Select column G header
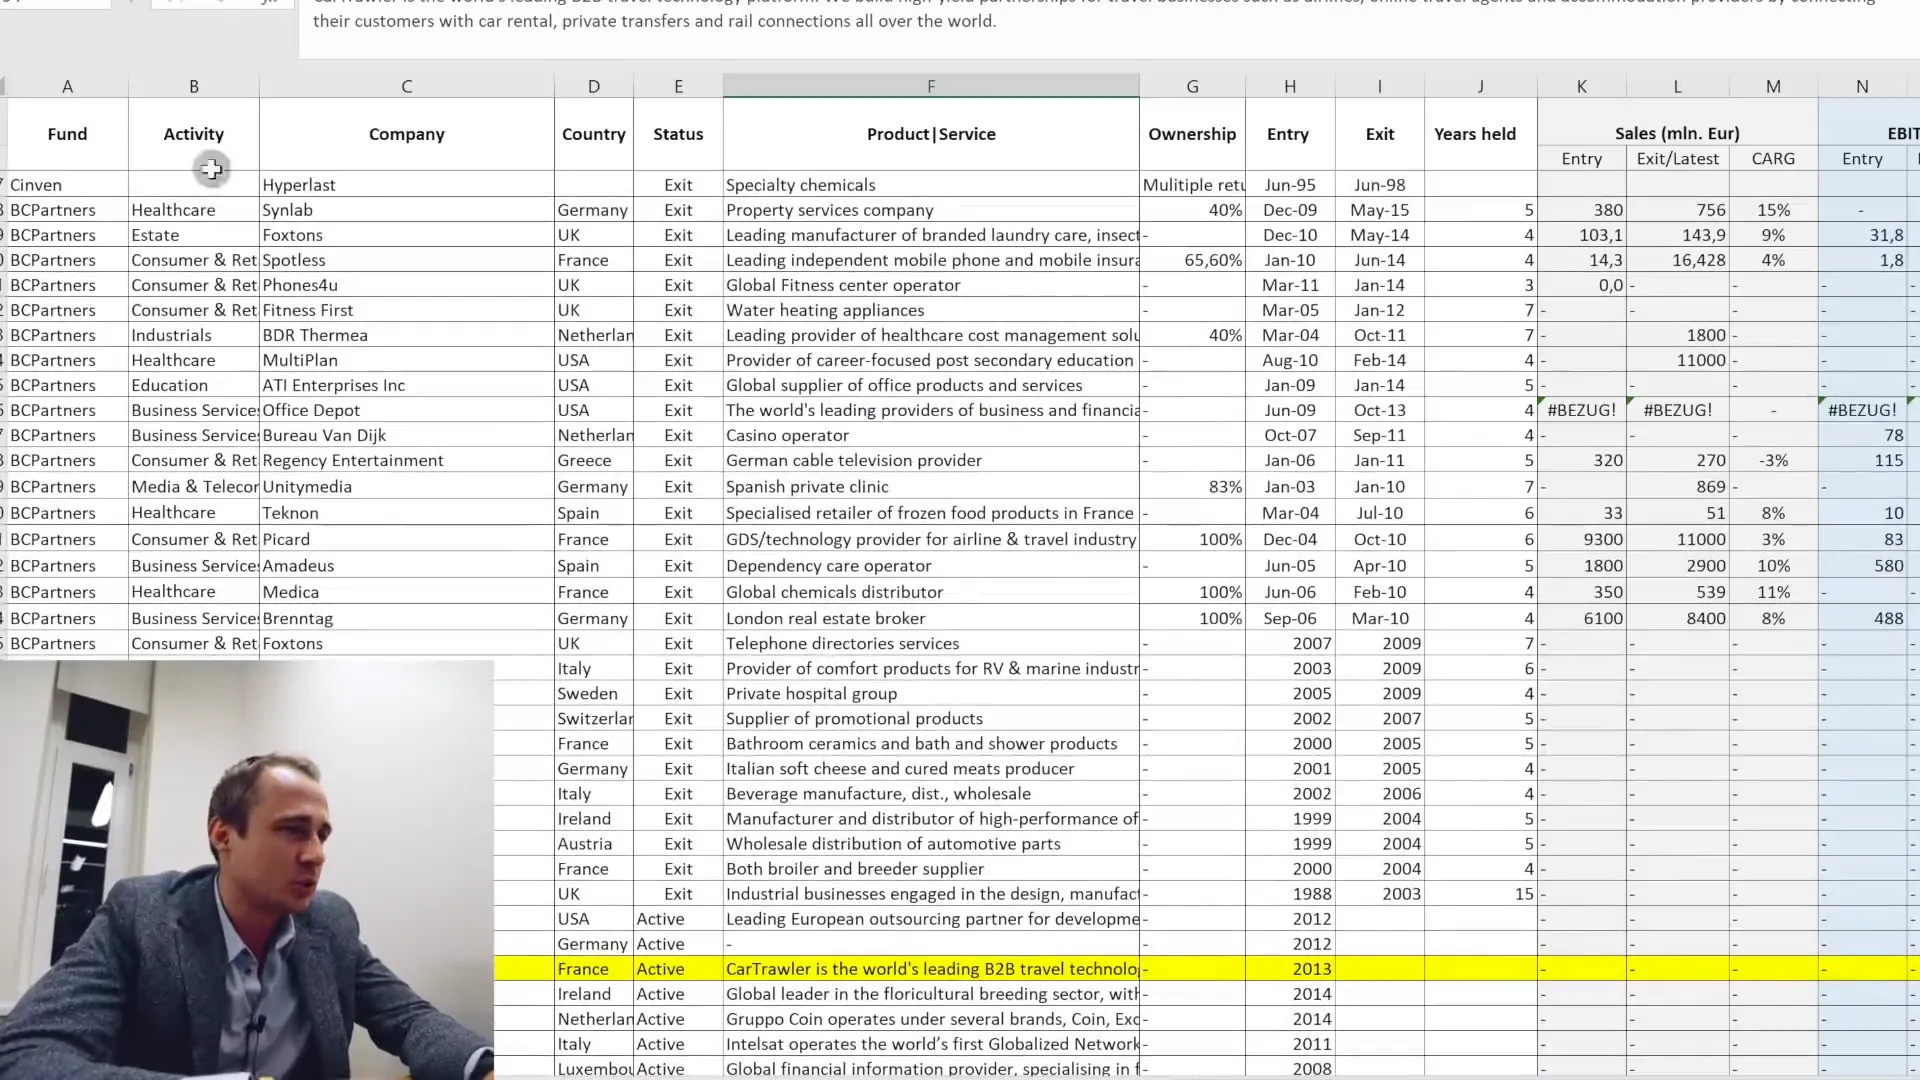Image resolution: width=1920 pixels, height=1080 pixels. 1192,86
